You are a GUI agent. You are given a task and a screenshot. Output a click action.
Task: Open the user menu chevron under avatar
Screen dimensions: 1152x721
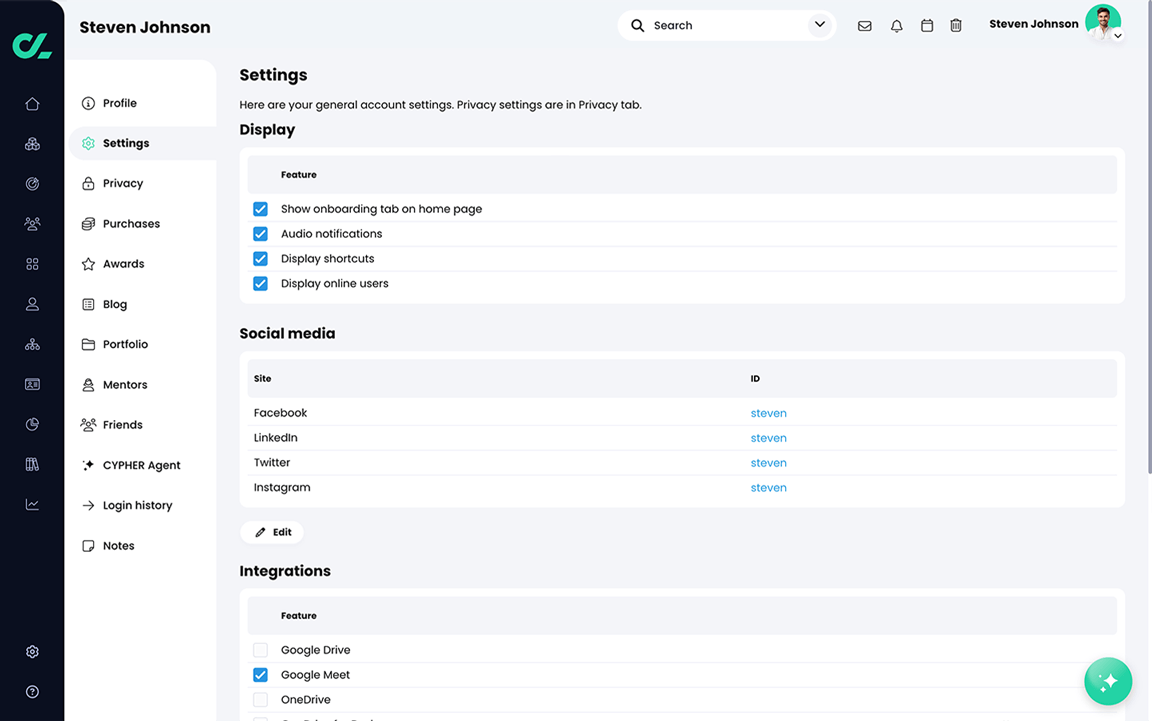(1117, 35)
